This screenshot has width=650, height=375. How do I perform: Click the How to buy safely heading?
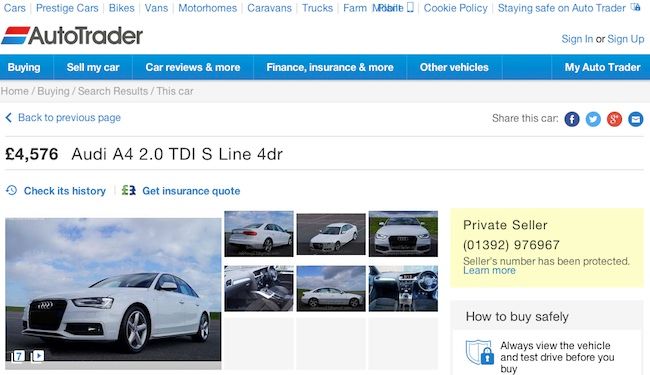[517, 317]
